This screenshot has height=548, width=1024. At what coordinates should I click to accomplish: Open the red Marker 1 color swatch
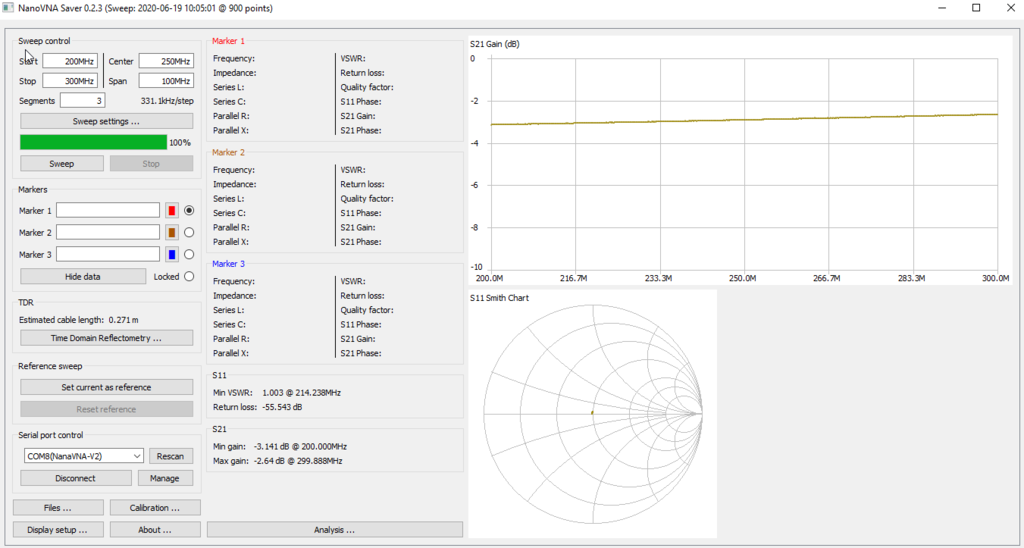click(x=172, y=210)
